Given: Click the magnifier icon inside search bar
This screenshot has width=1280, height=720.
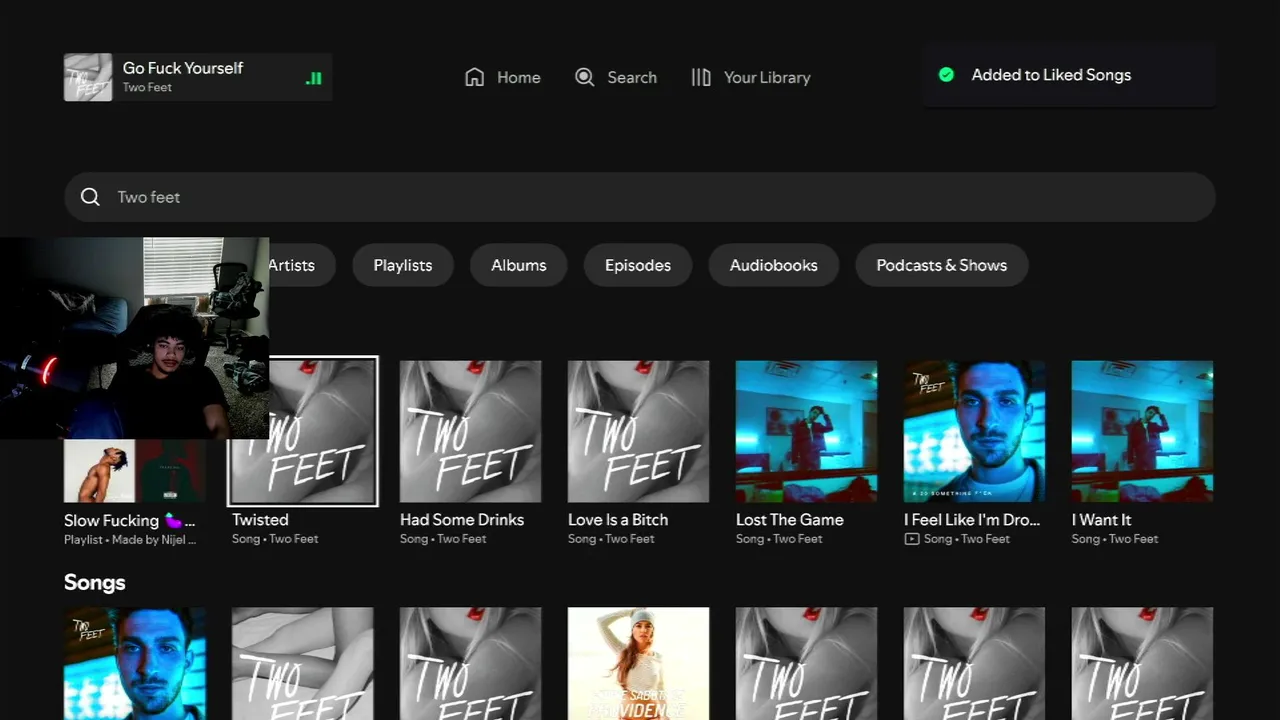Looking at the screenshot, I should (90, 197).
